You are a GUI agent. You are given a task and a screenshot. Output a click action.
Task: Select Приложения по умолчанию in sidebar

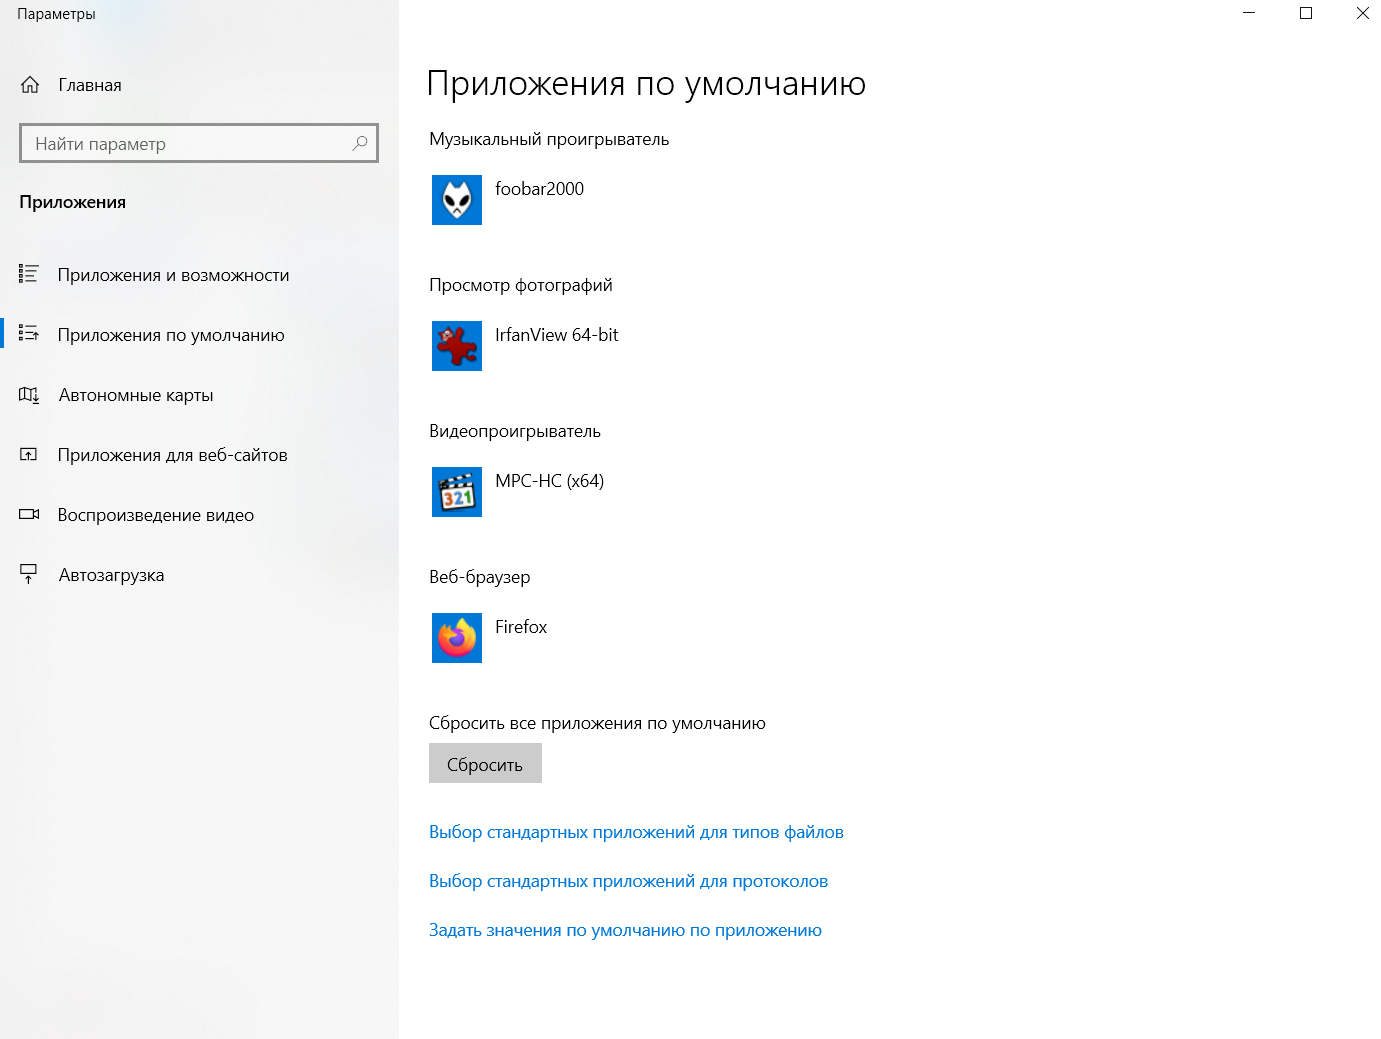tap(171, 335)
